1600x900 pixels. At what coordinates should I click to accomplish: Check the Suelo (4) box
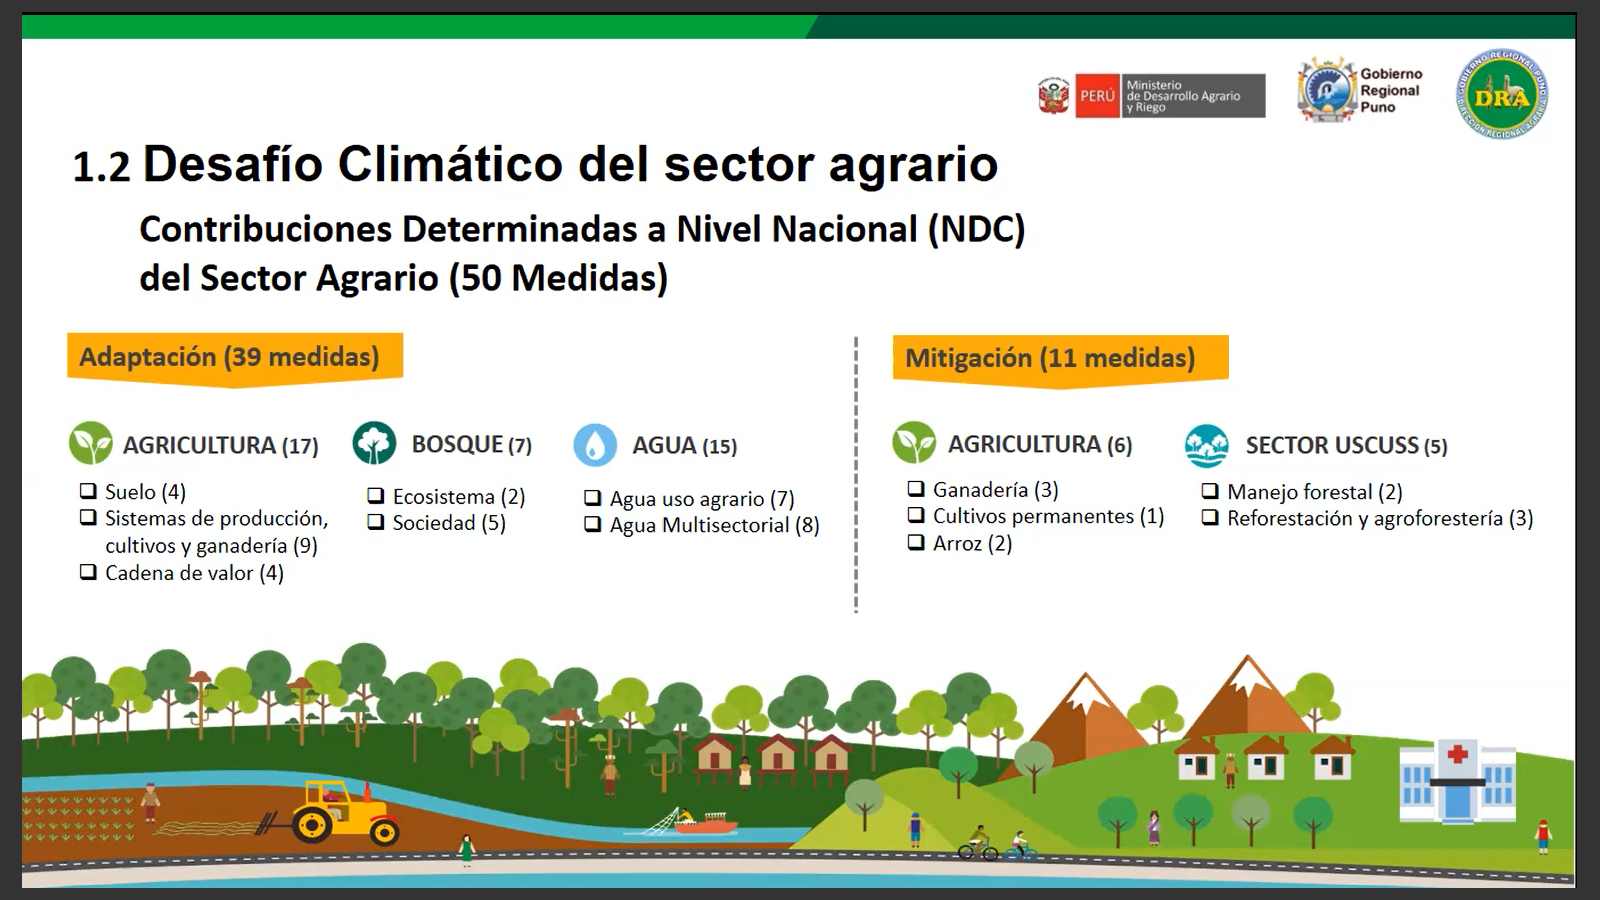[88, 491]
